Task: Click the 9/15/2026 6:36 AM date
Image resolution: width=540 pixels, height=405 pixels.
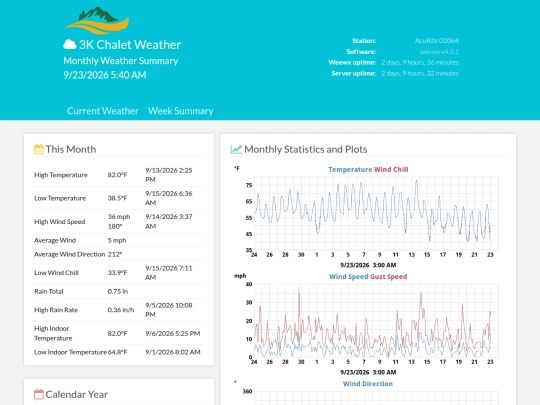Action: click(x=169, y=198)
